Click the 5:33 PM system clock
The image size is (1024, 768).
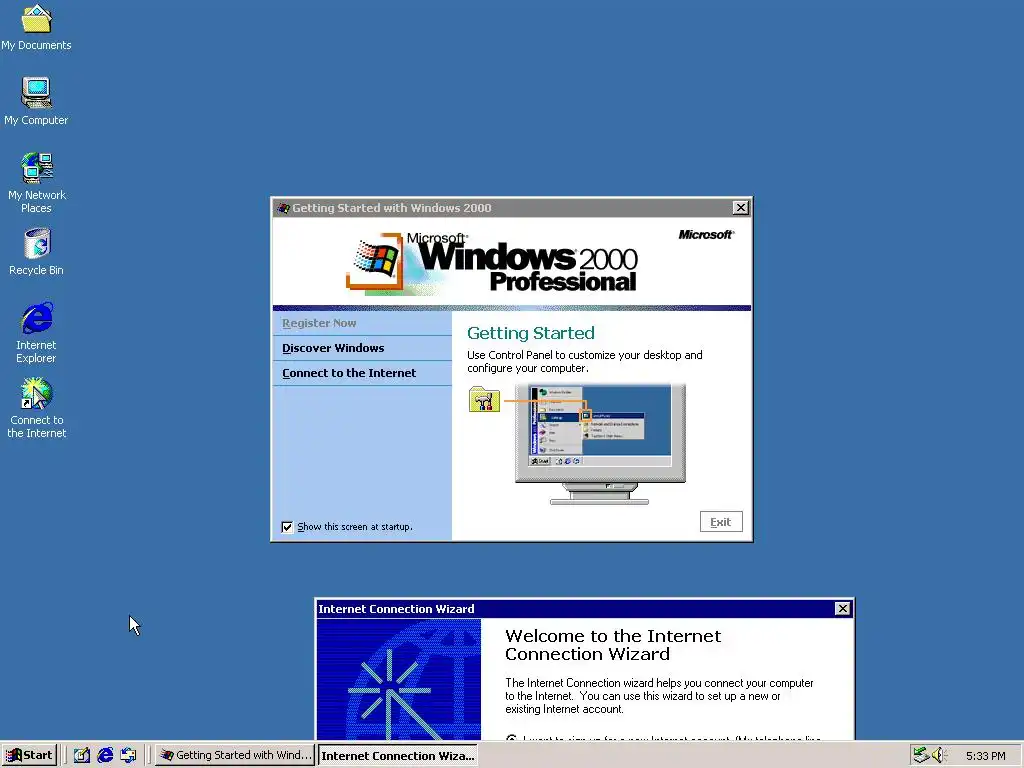click(985, 756)
